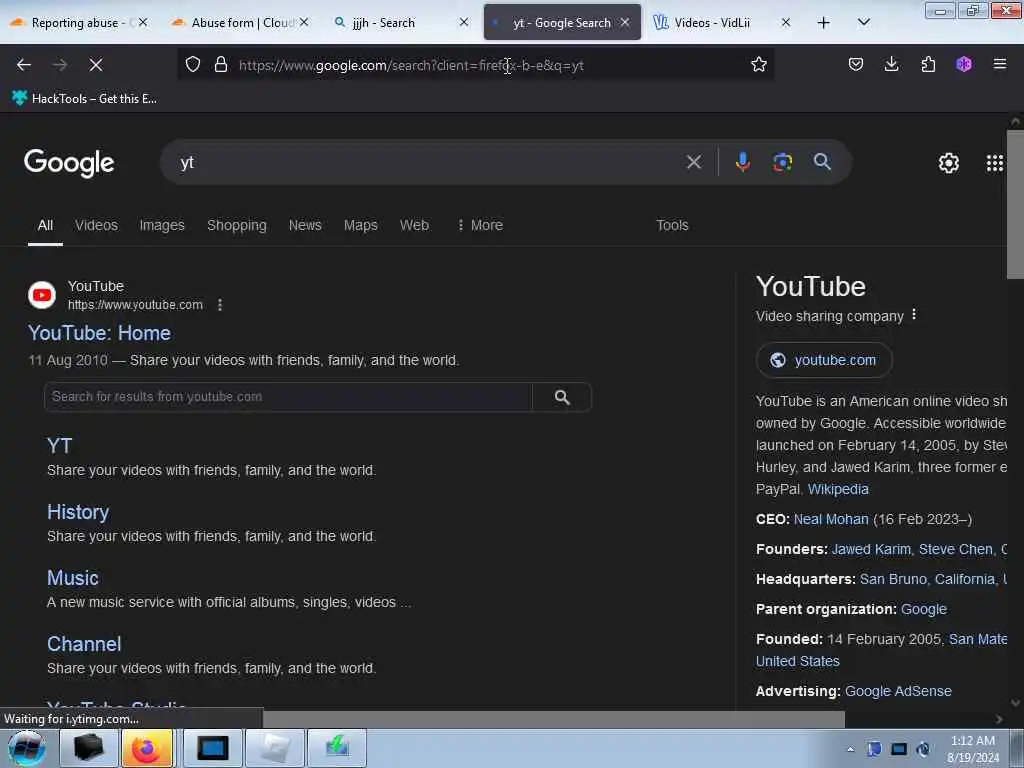The width and height of the screenshot is (1024, 768).
Task: Open Save to Pocket icon
Action: 856,64
